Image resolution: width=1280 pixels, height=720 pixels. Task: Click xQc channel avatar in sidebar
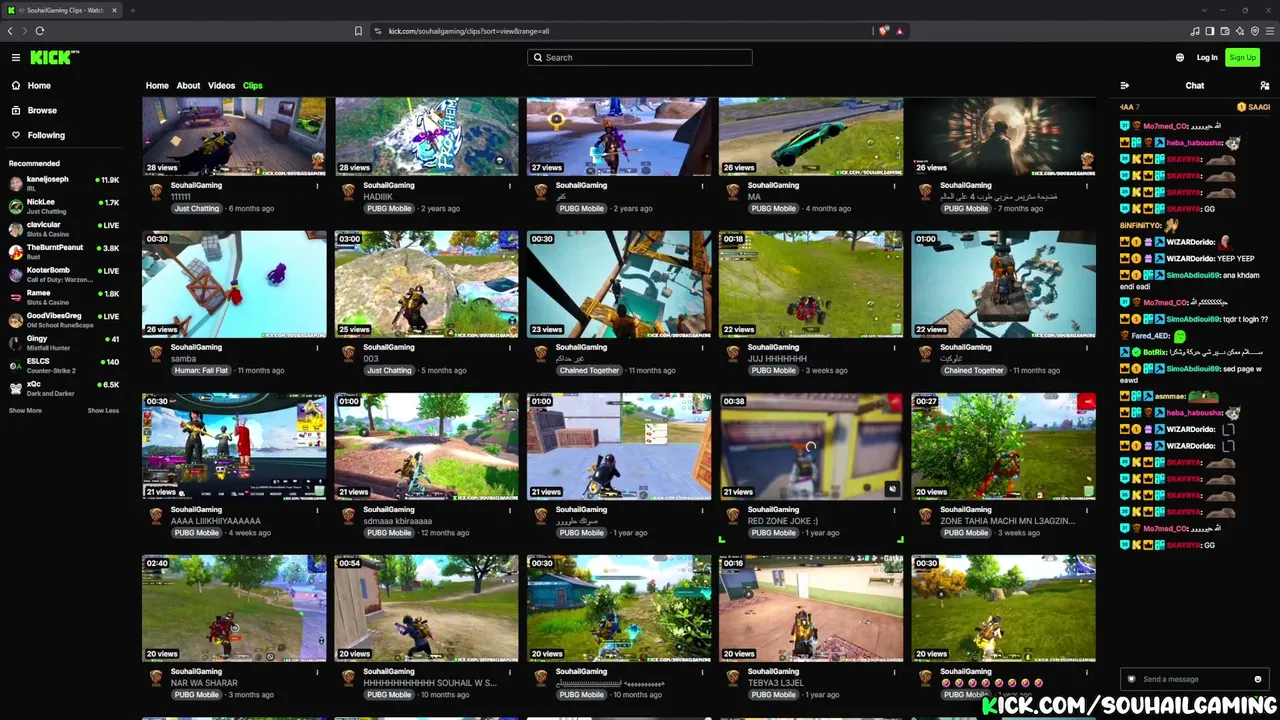coord(16,388)
